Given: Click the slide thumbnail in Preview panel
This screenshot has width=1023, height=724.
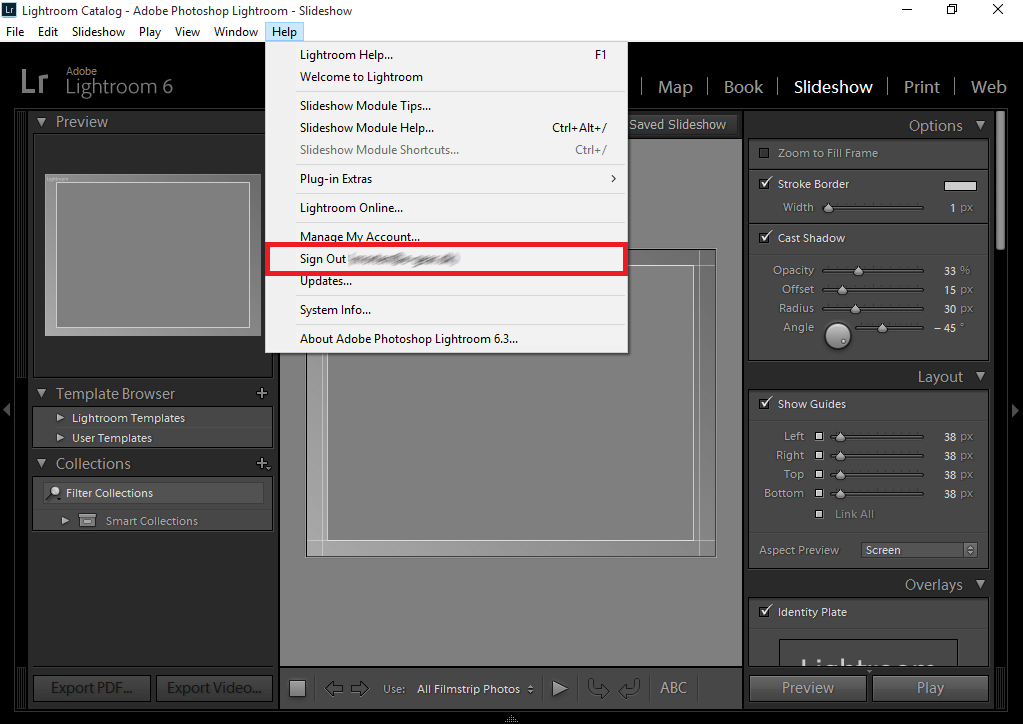Looking at the screenshot, I should [x=153, y=254].
